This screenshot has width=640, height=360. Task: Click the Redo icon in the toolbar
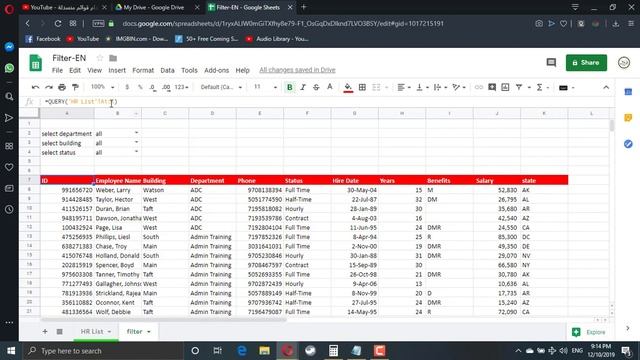(49, 87)
